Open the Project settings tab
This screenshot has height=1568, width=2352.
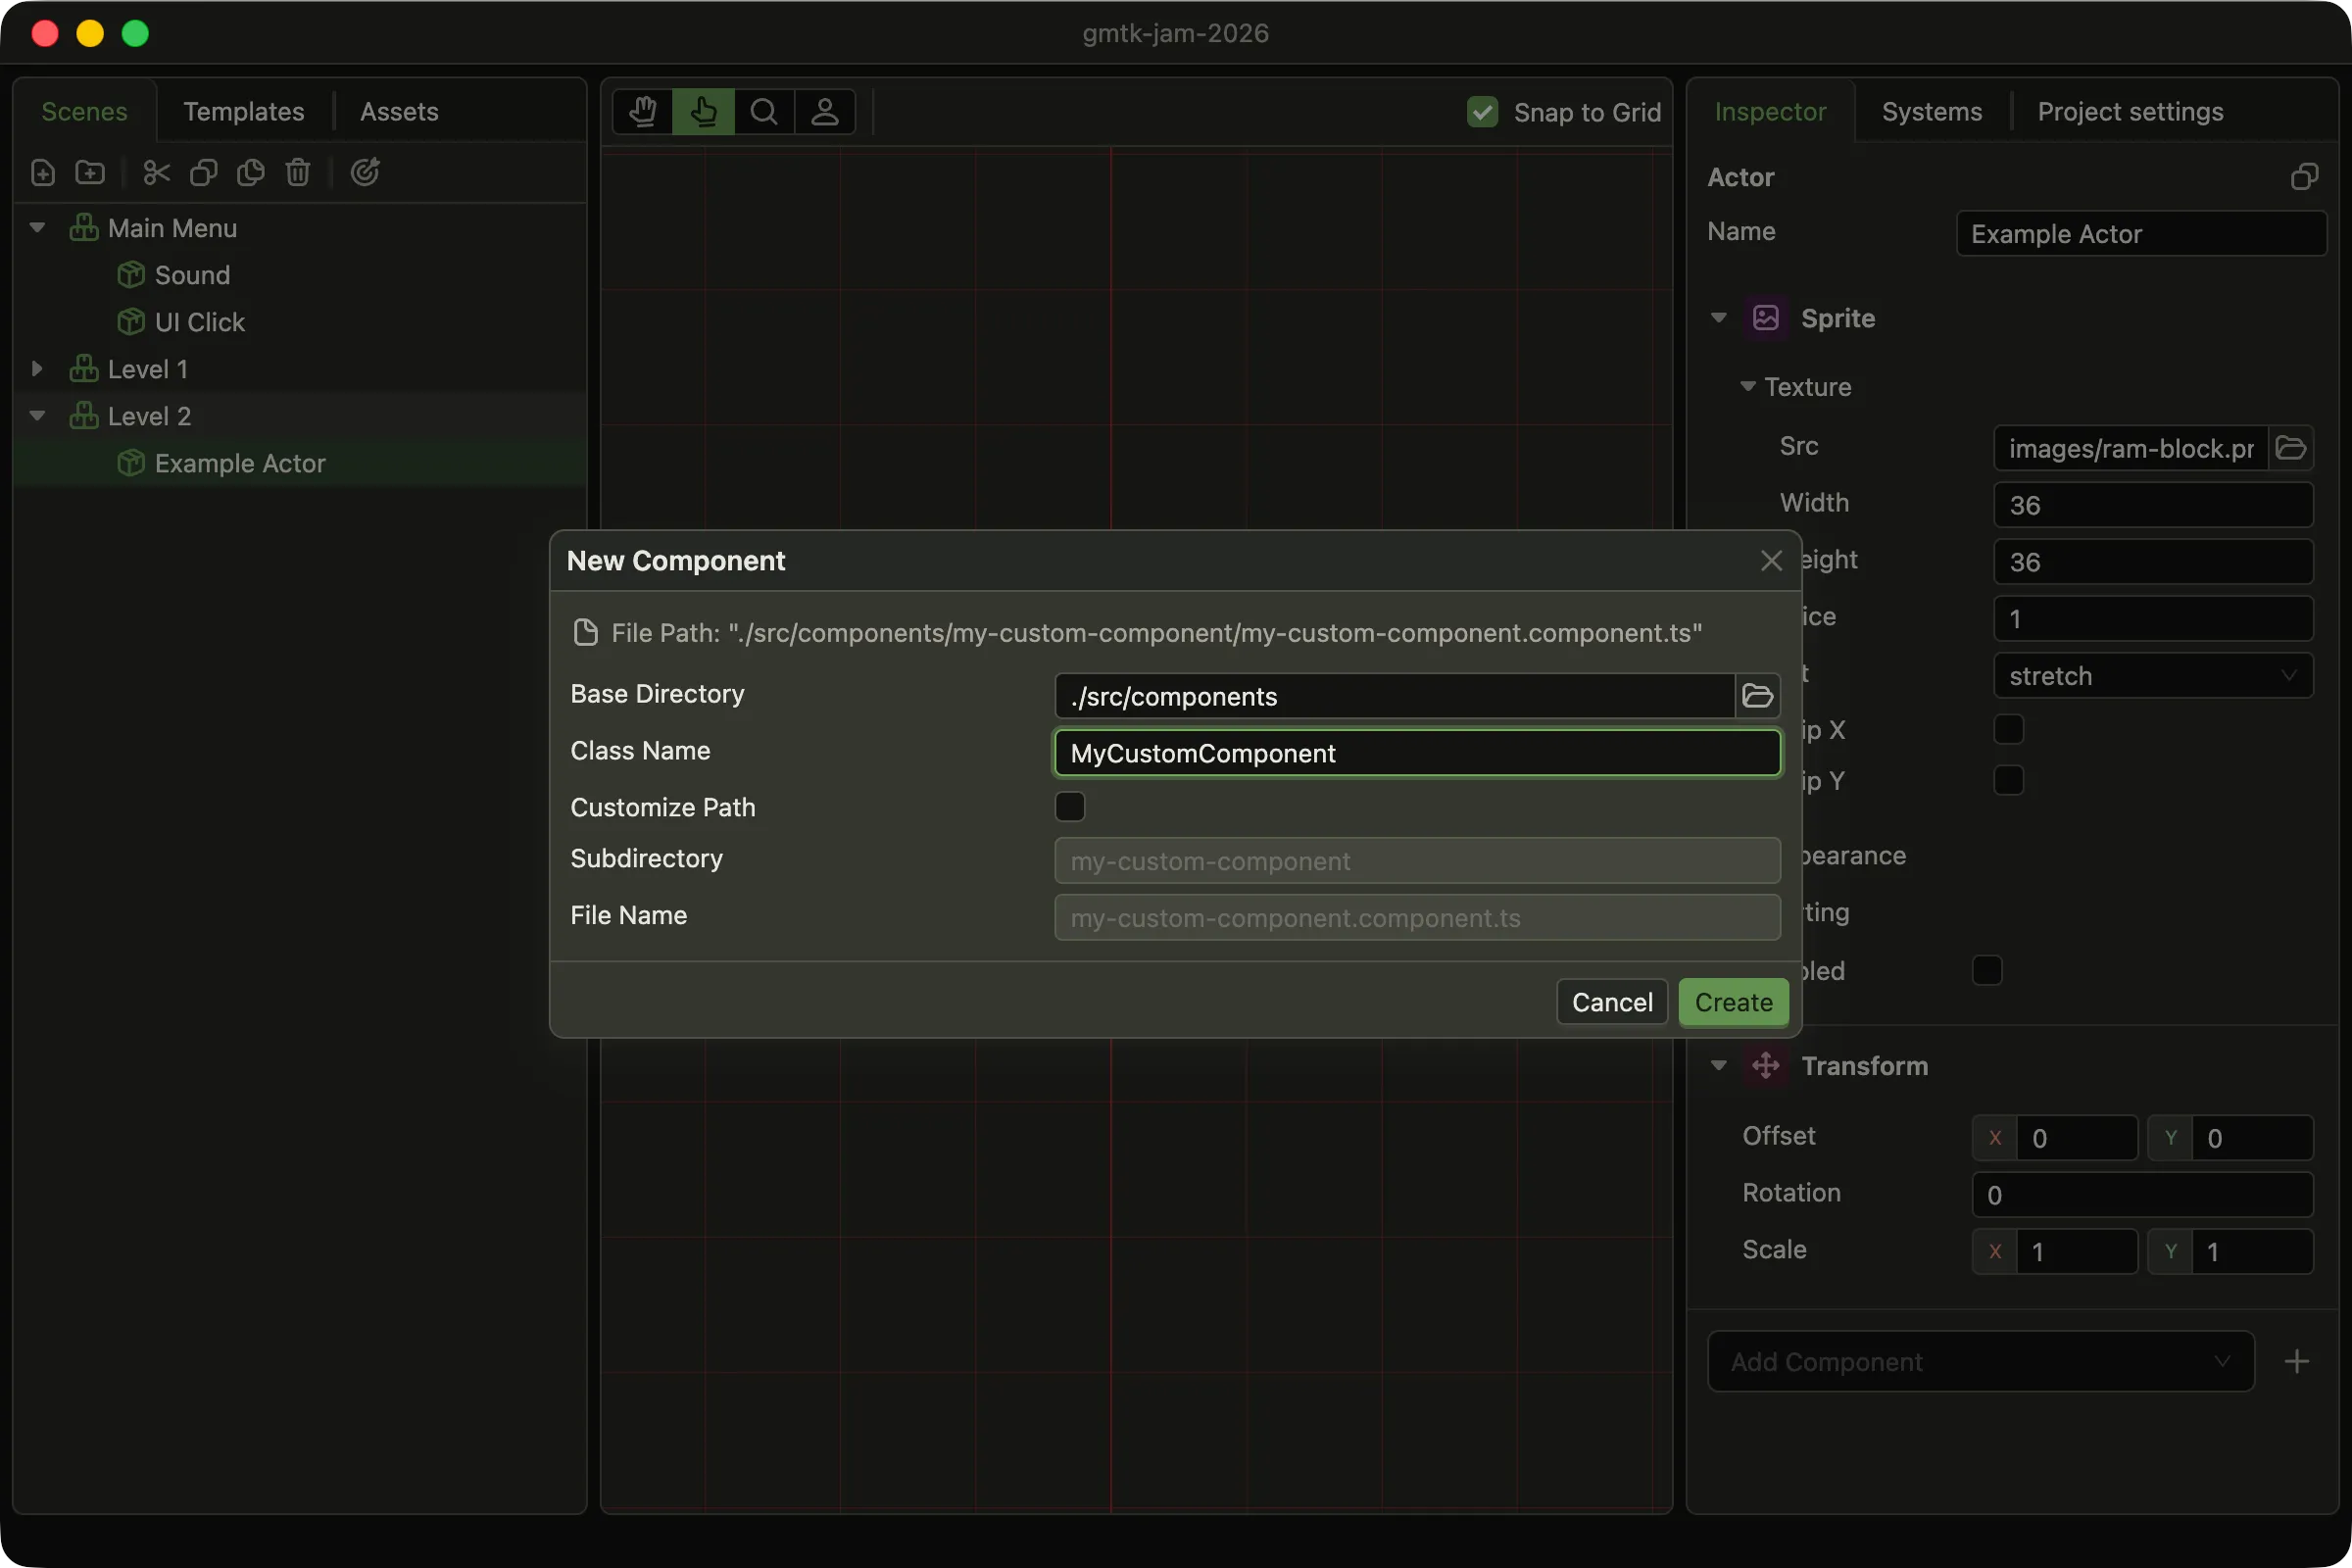[x=2130, y=111]
